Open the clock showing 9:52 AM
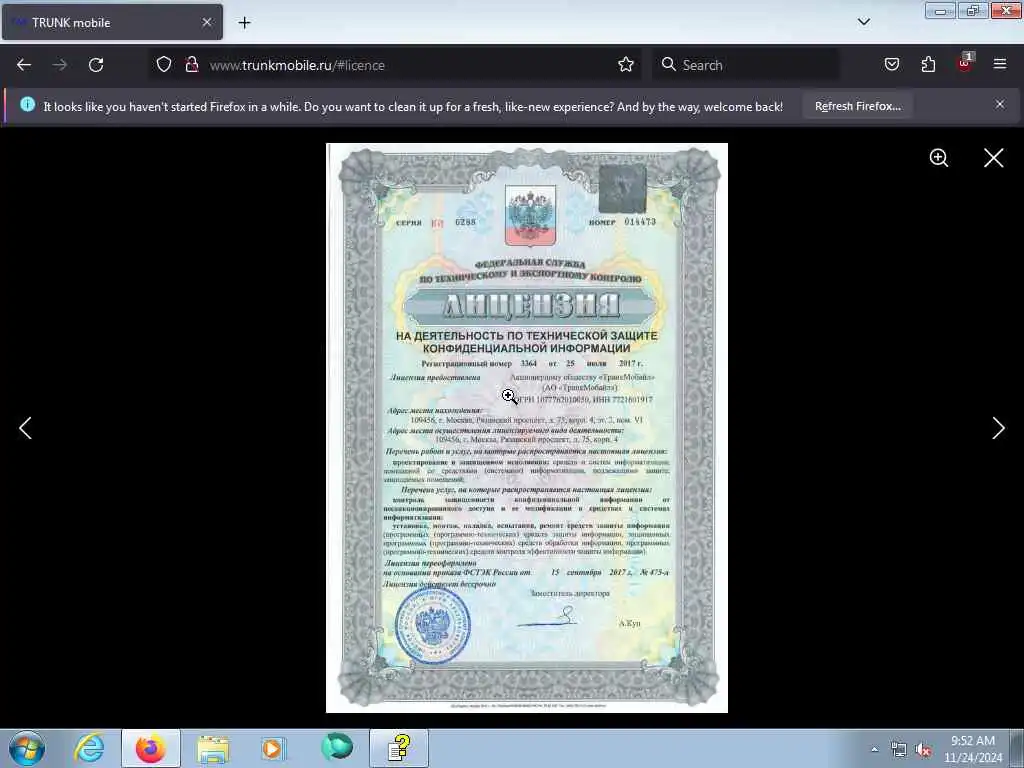This screenshot has height=768, width=1024. point(972,749)
